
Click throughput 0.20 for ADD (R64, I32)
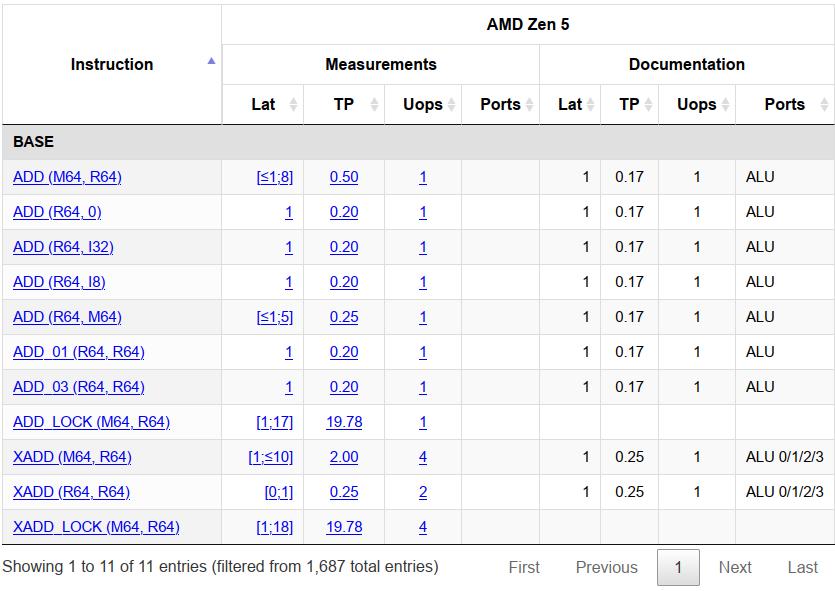tap(344, 247)
